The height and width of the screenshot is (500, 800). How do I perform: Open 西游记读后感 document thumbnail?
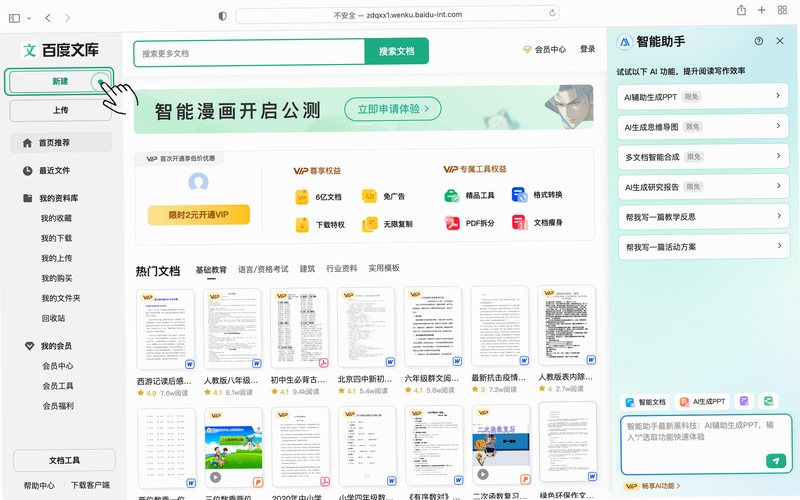165,330
